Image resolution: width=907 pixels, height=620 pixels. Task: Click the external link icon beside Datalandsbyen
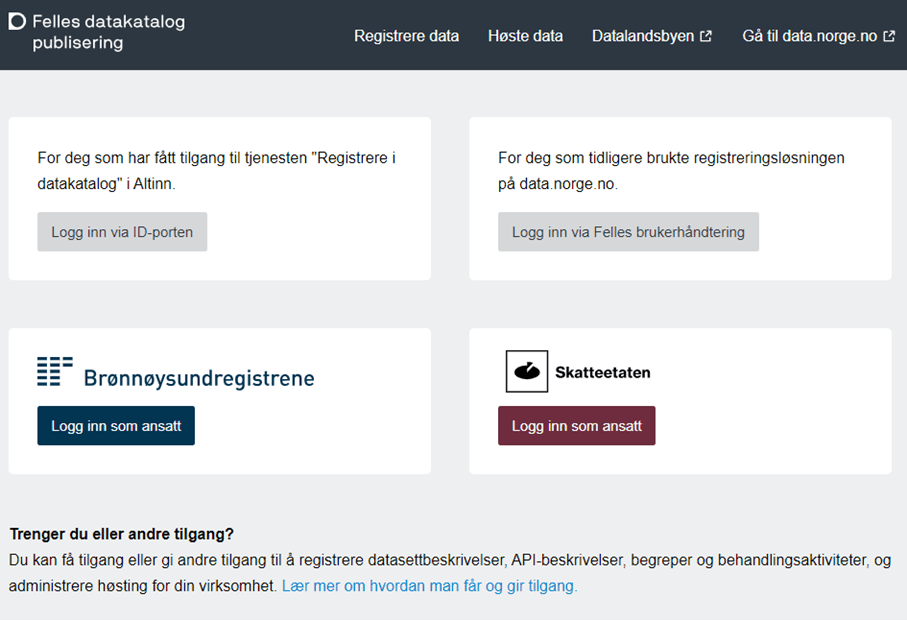tap(706, 36)
